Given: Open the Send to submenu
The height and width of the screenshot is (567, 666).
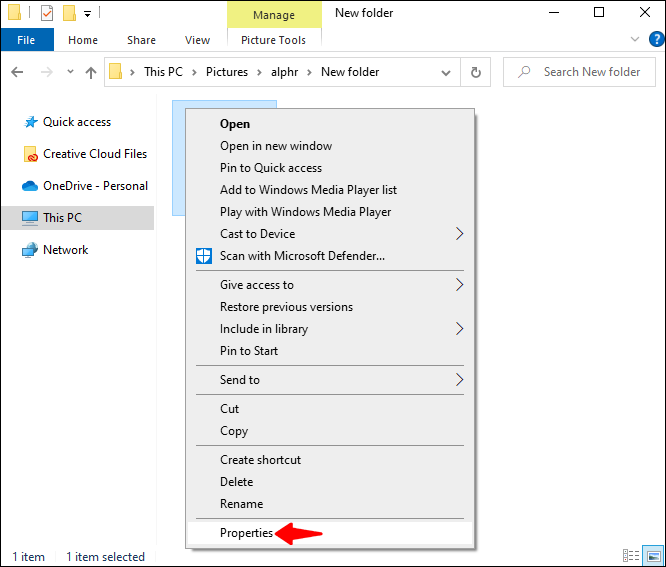Looking at the screenshot, I should (x=330, y=380).
